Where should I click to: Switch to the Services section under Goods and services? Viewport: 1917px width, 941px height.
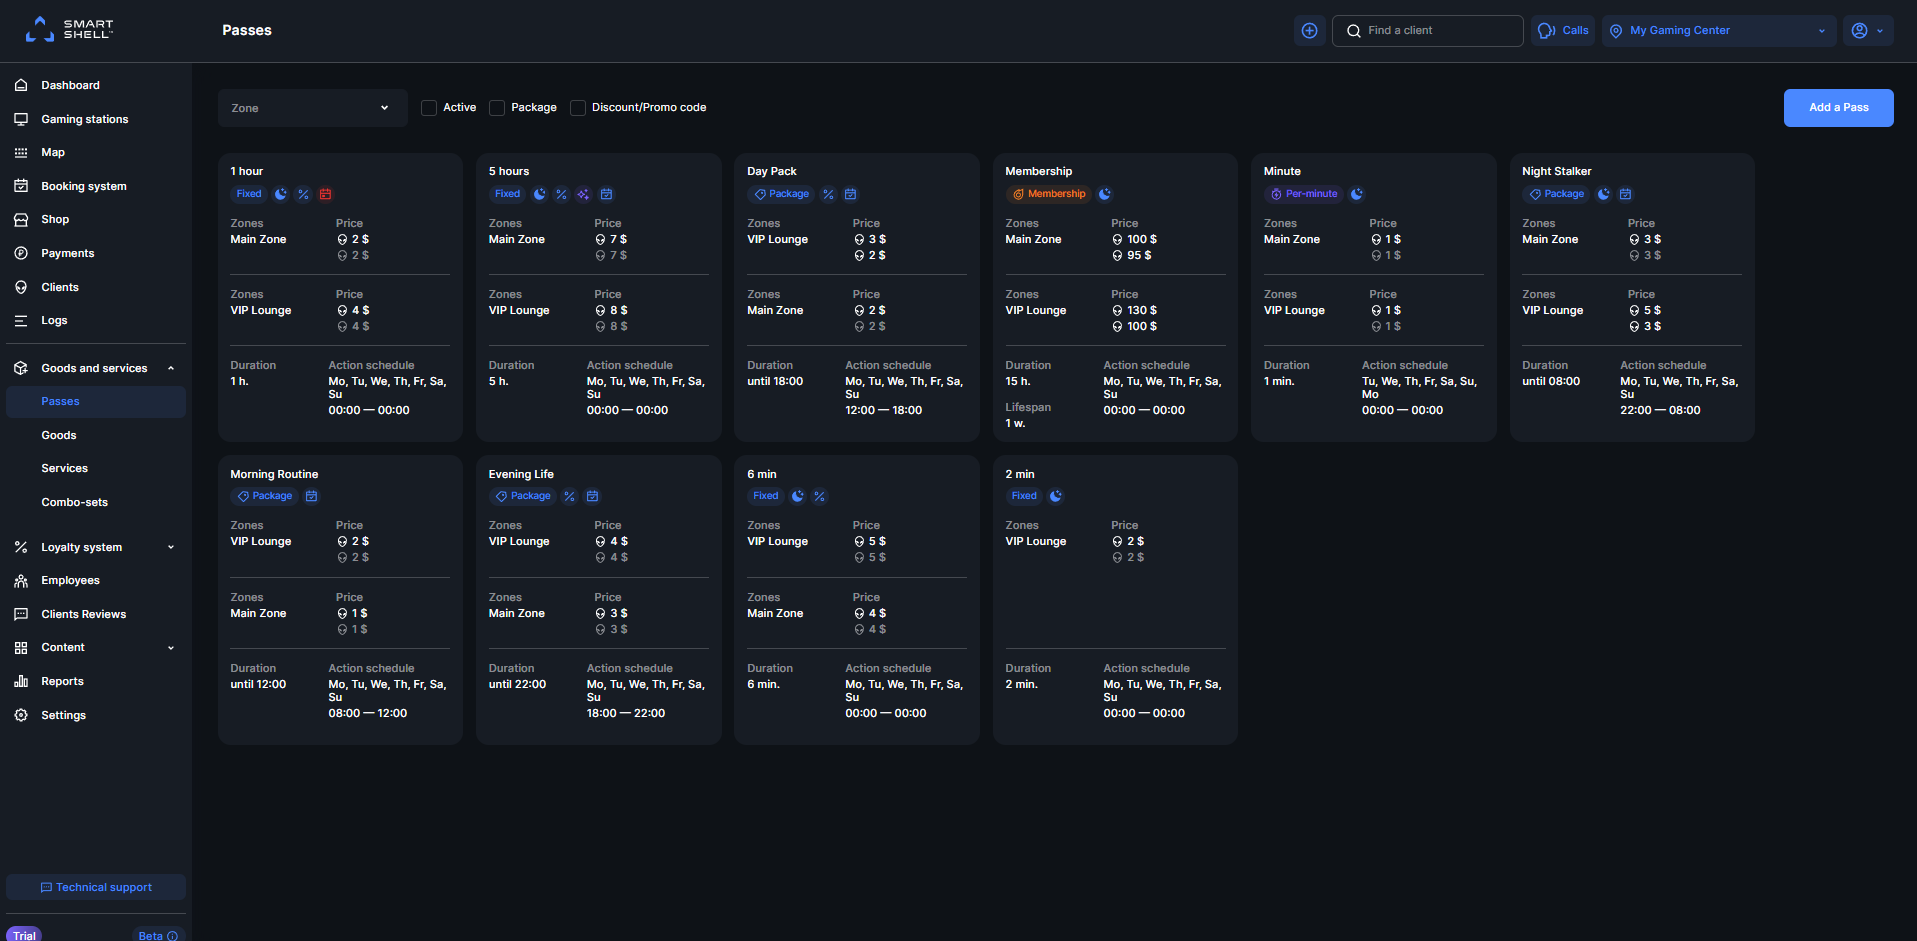point(64,468)
